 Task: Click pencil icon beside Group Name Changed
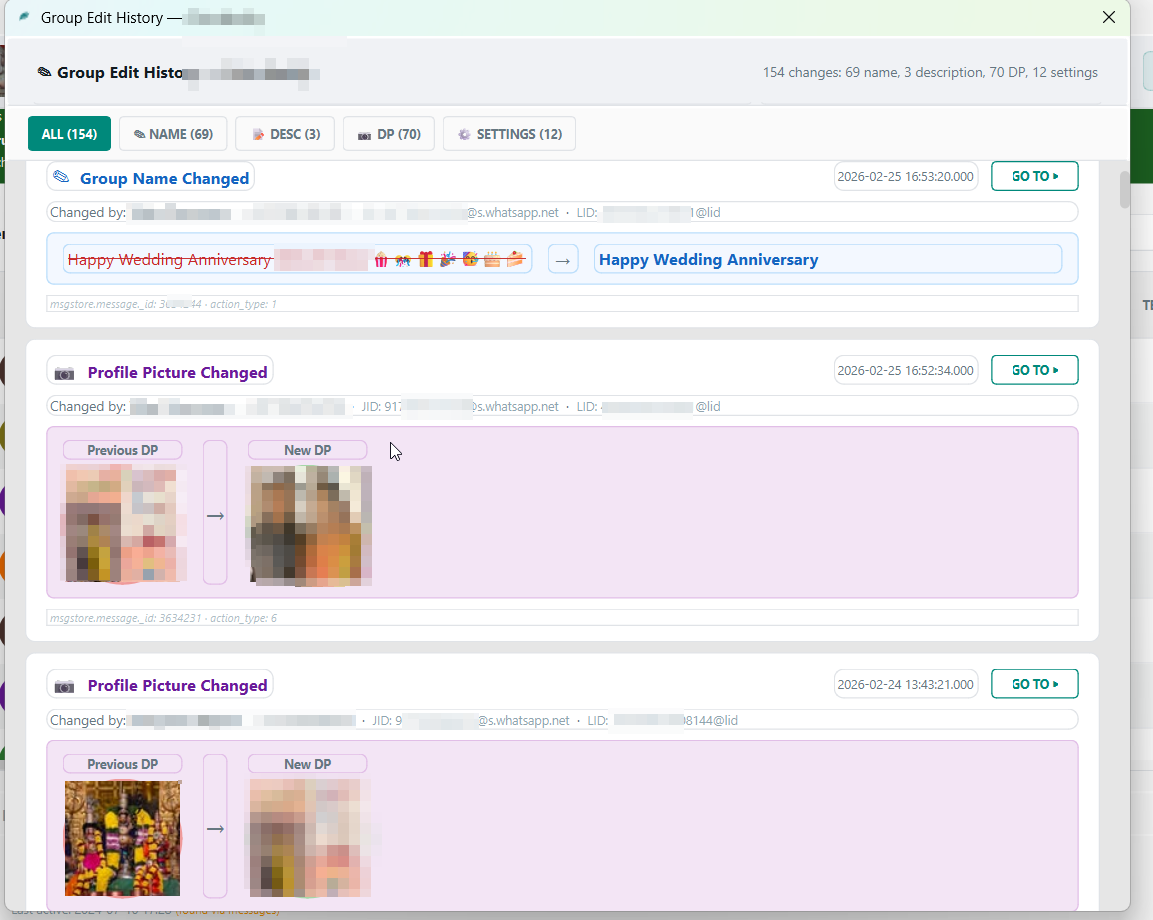point(62,177)
